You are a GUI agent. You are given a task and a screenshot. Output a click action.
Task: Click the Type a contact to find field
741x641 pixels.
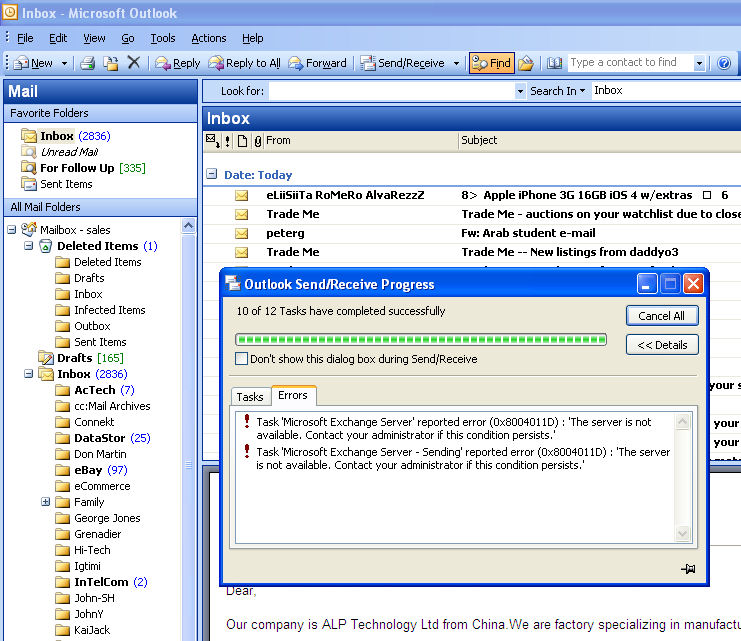(x=630, y=62)
